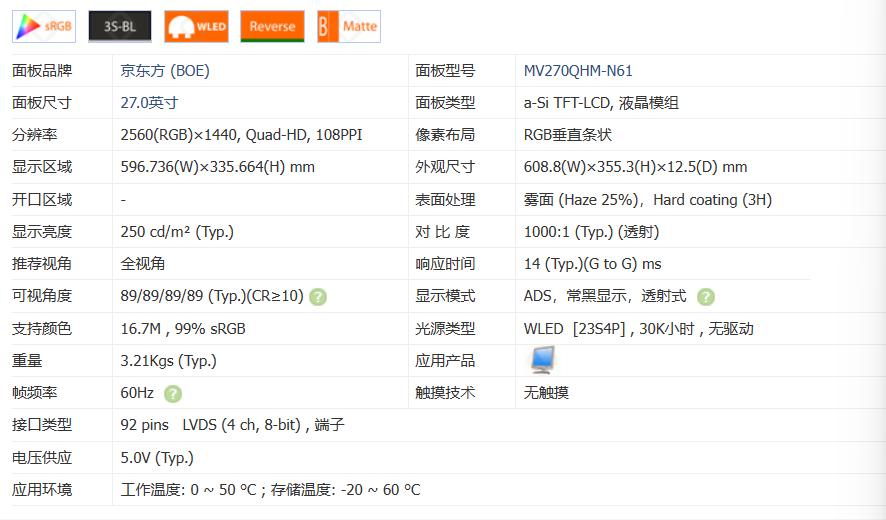Screen dimensions: 886x520
Task: Select the RGB垂直条状 pixel layout value
Action: 568,135
